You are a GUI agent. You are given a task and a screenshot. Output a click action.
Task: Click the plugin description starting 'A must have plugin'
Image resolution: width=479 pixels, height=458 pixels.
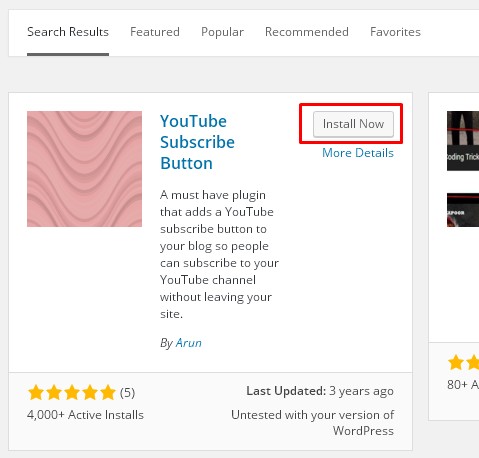[219, 254]
